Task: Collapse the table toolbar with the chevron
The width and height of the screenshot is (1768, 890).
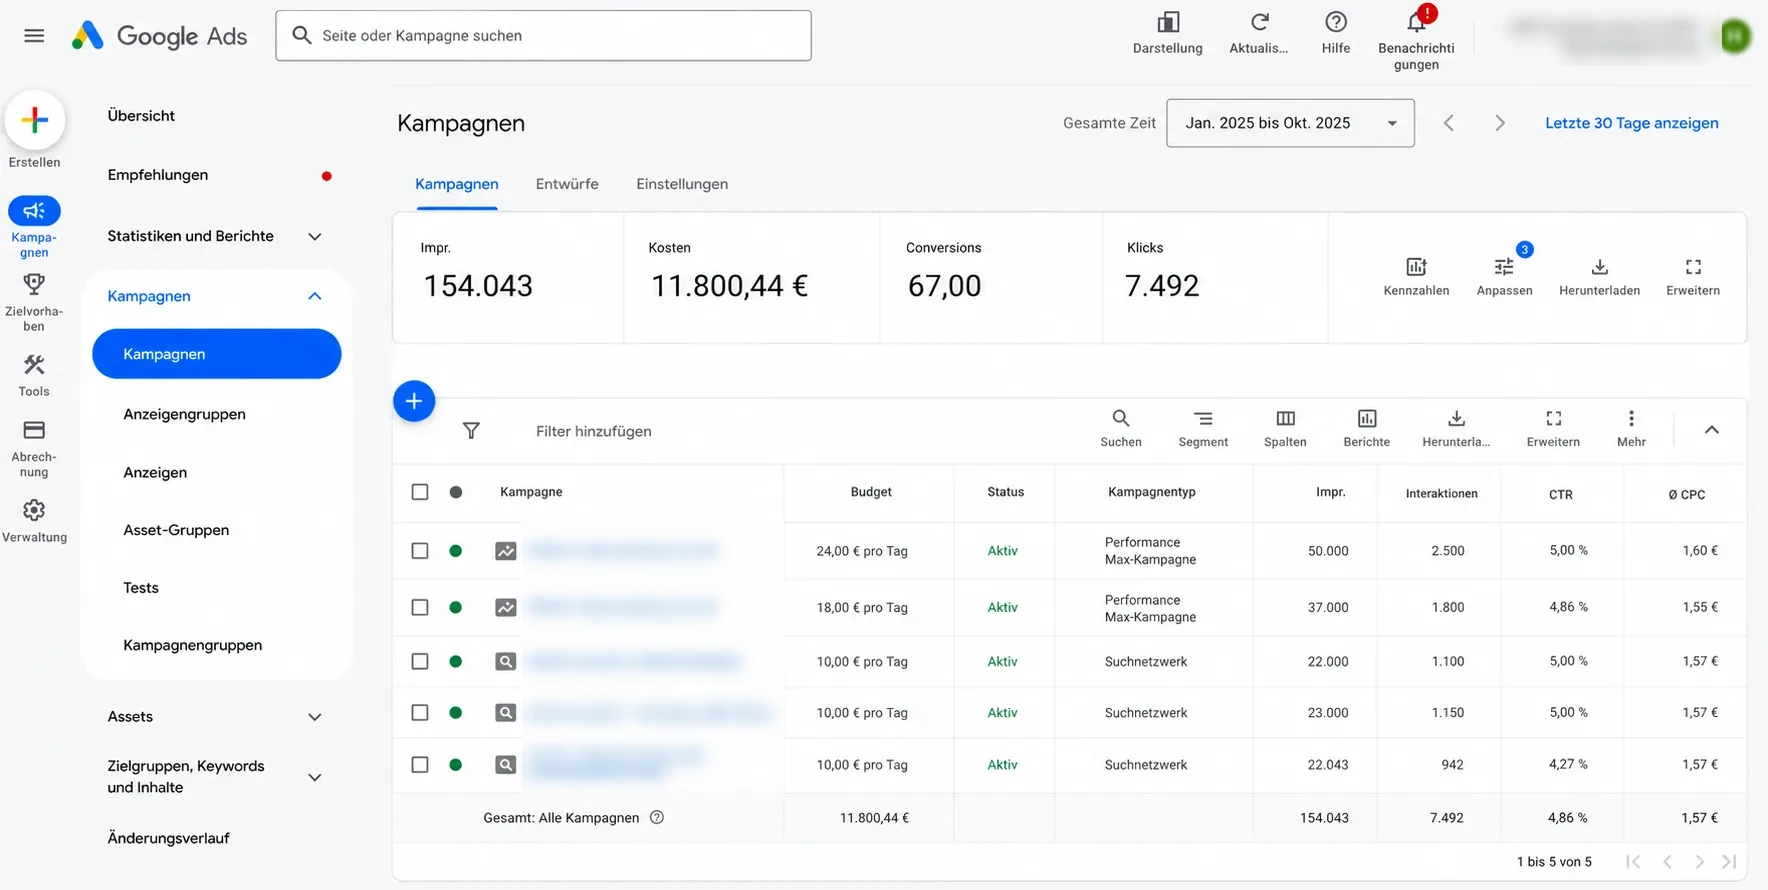Action: tap(1711, 430)
